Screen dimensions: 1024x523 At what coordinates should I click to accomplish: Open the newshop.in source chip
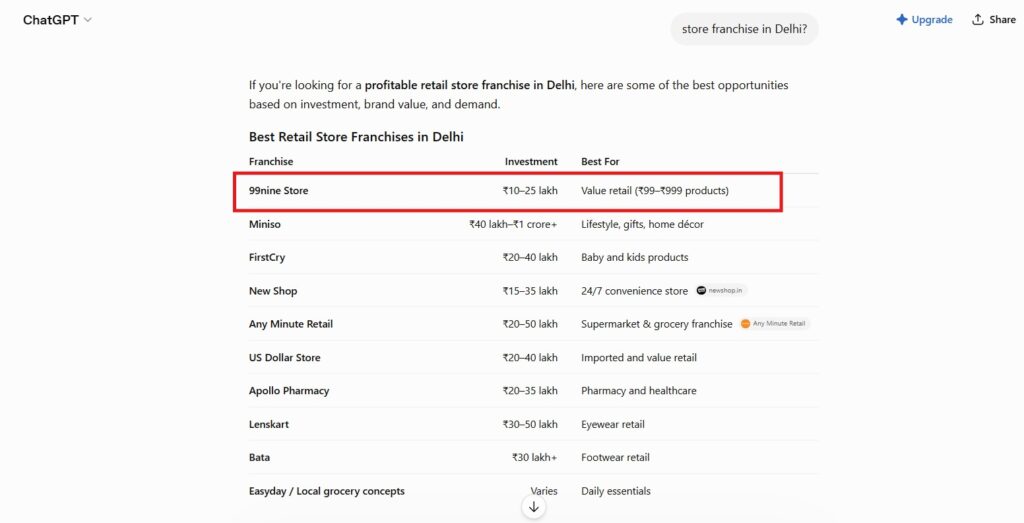point(720,291)
